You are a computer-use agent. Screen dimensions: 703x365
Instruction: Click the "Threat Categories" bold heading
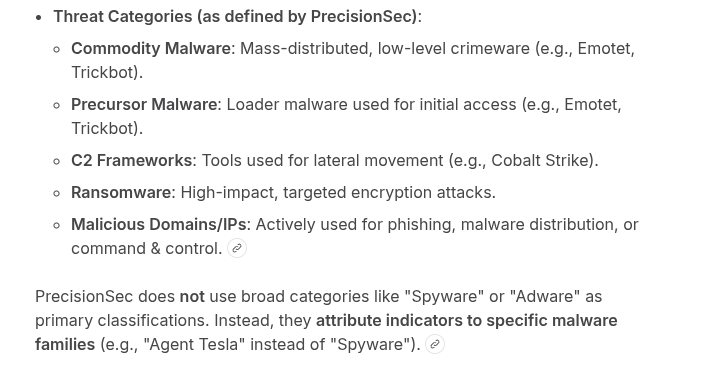[123, 17]
